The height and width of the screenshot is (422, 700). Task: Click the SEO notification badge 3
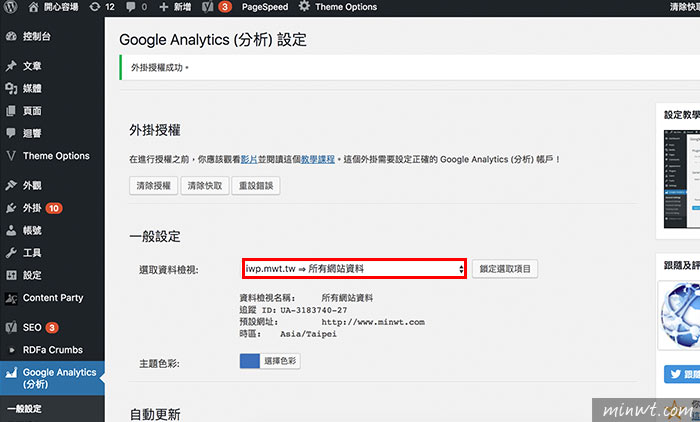52,327
